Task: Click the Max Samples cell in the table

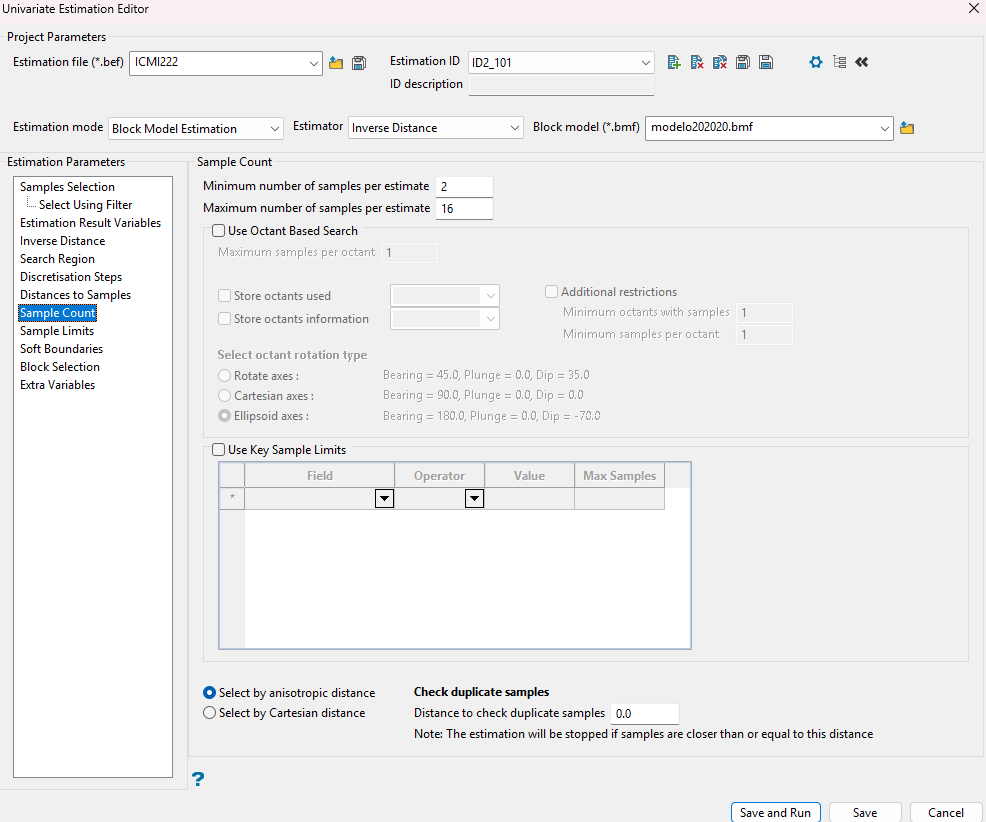Action: [x=619, y=499]
